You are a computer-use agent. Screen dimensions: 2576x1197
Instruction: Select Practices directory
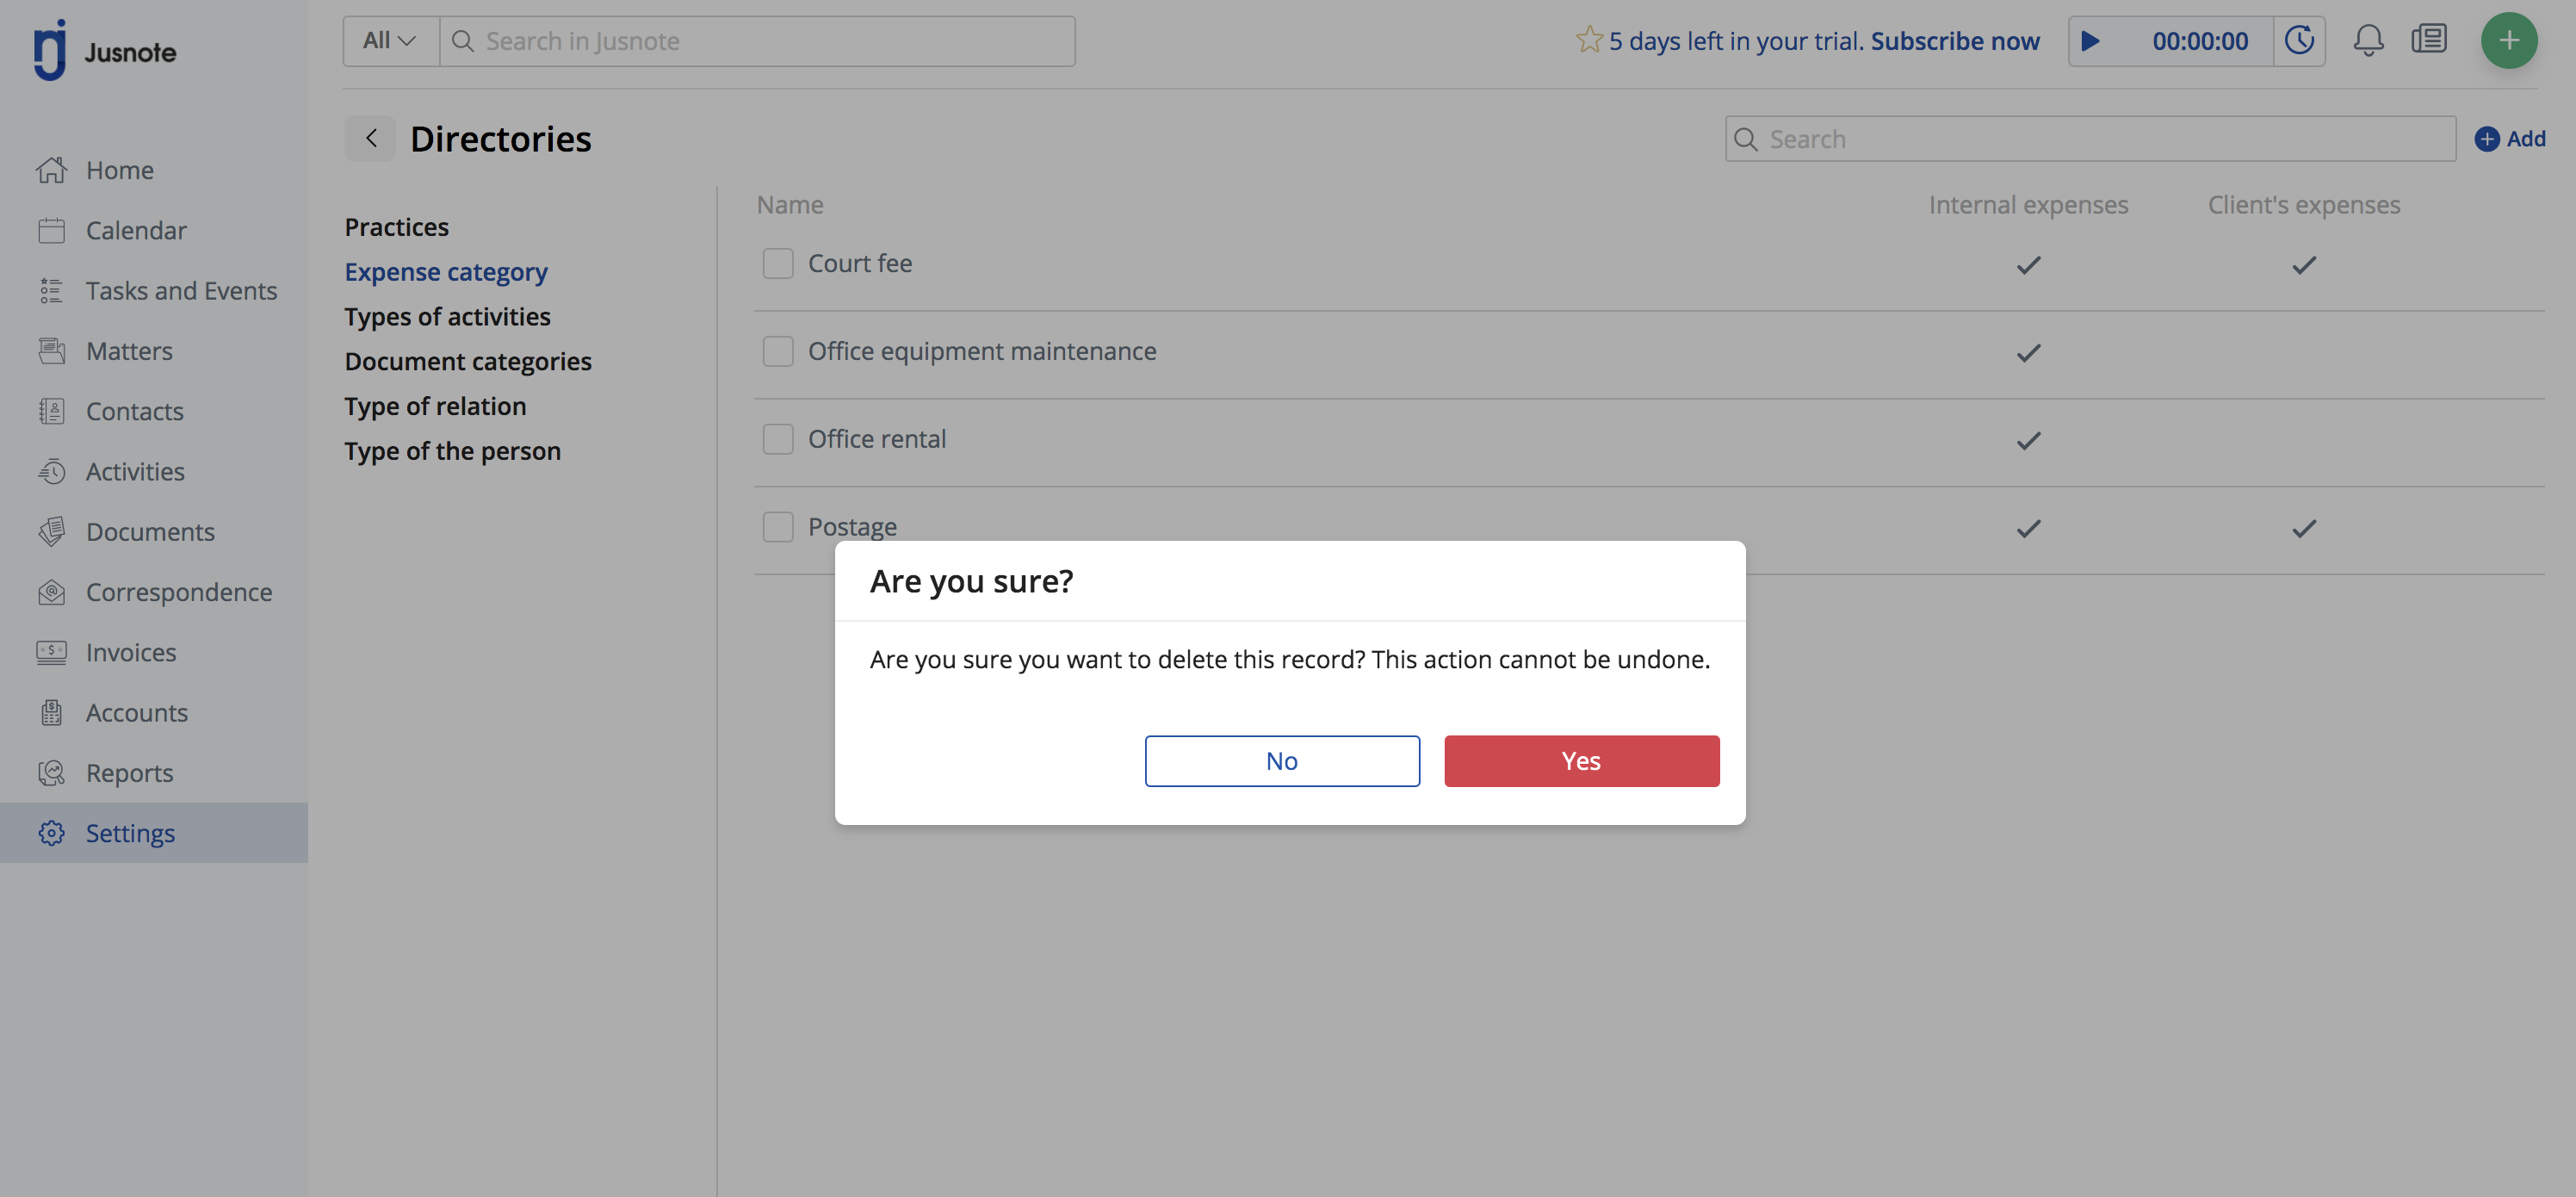click(x=396, y=227)
